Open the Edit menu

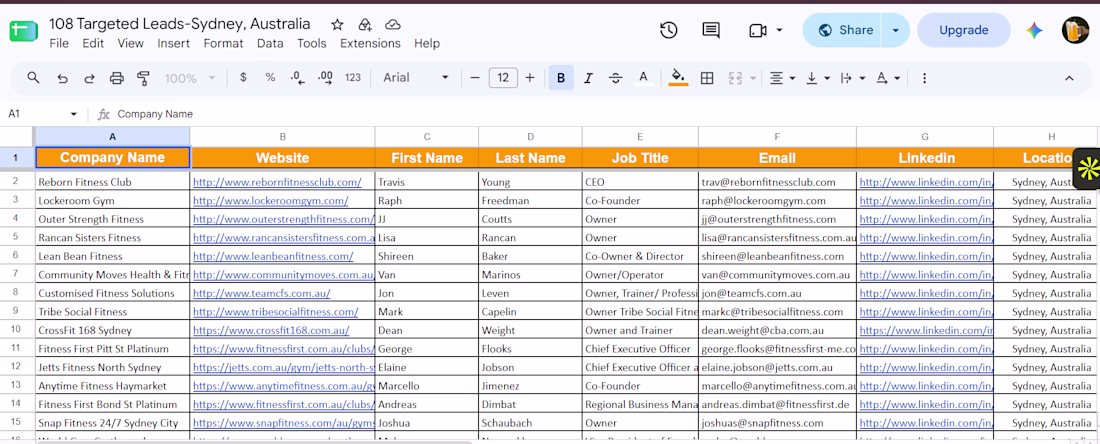(93, 43)
